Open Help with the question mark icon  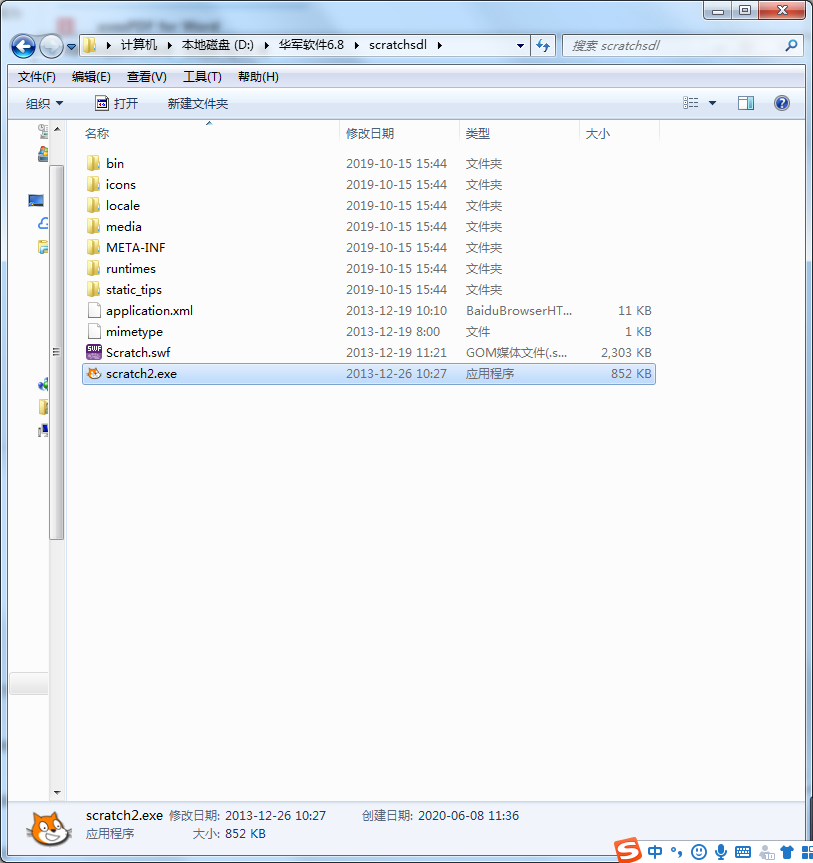[782, 103]
